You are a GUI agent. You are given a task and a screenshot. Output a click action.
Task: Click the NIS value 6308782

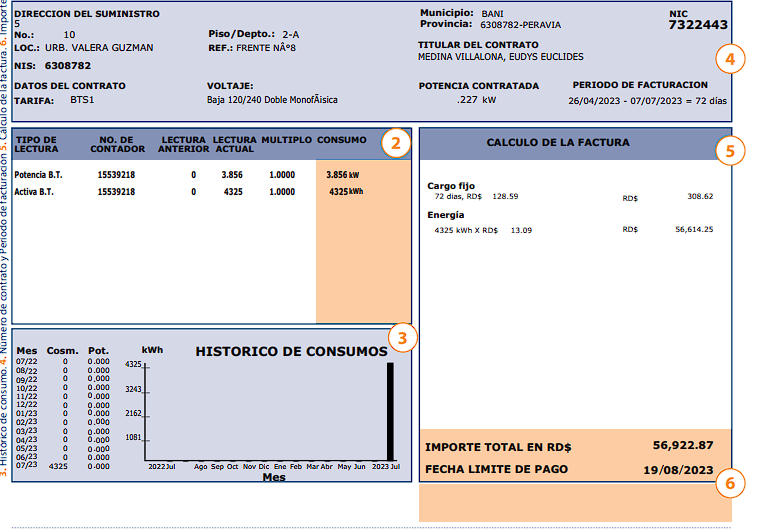(x=68, y=65)
